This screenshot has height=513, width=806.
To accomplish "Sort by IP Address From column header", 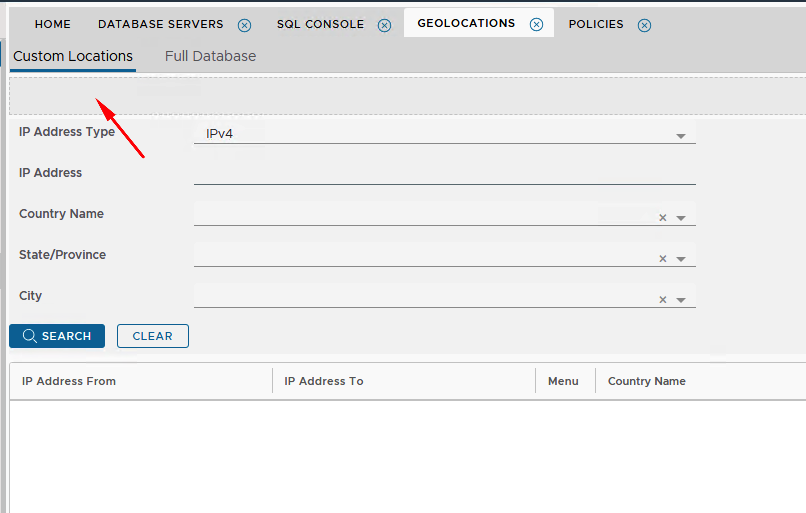I will [x=69, y=381].
